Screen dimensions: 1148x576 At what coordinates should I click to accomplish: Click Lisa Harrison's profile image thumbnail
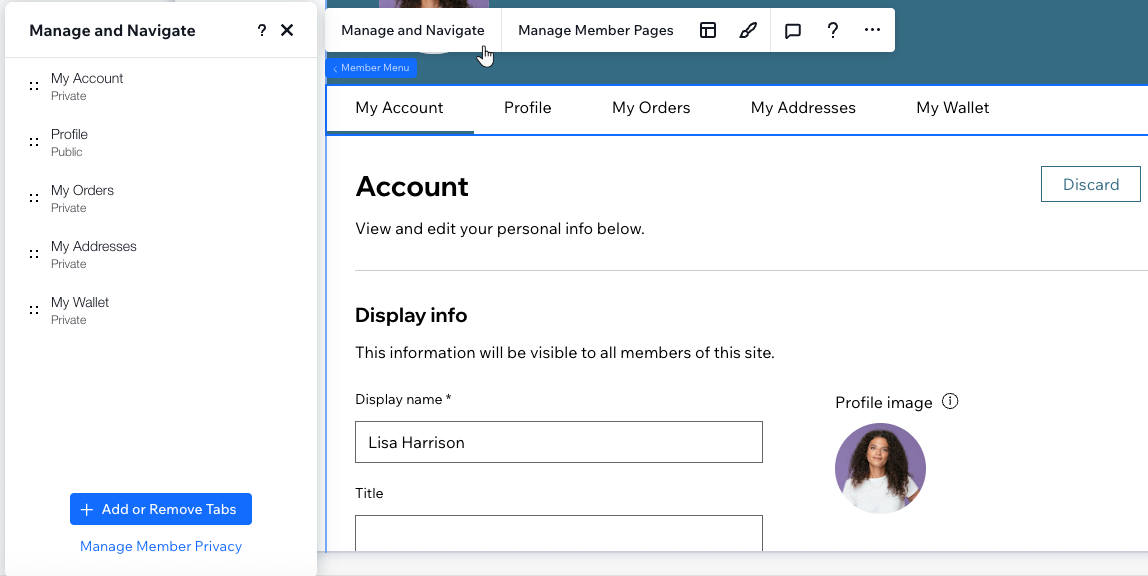click(880, 467)
